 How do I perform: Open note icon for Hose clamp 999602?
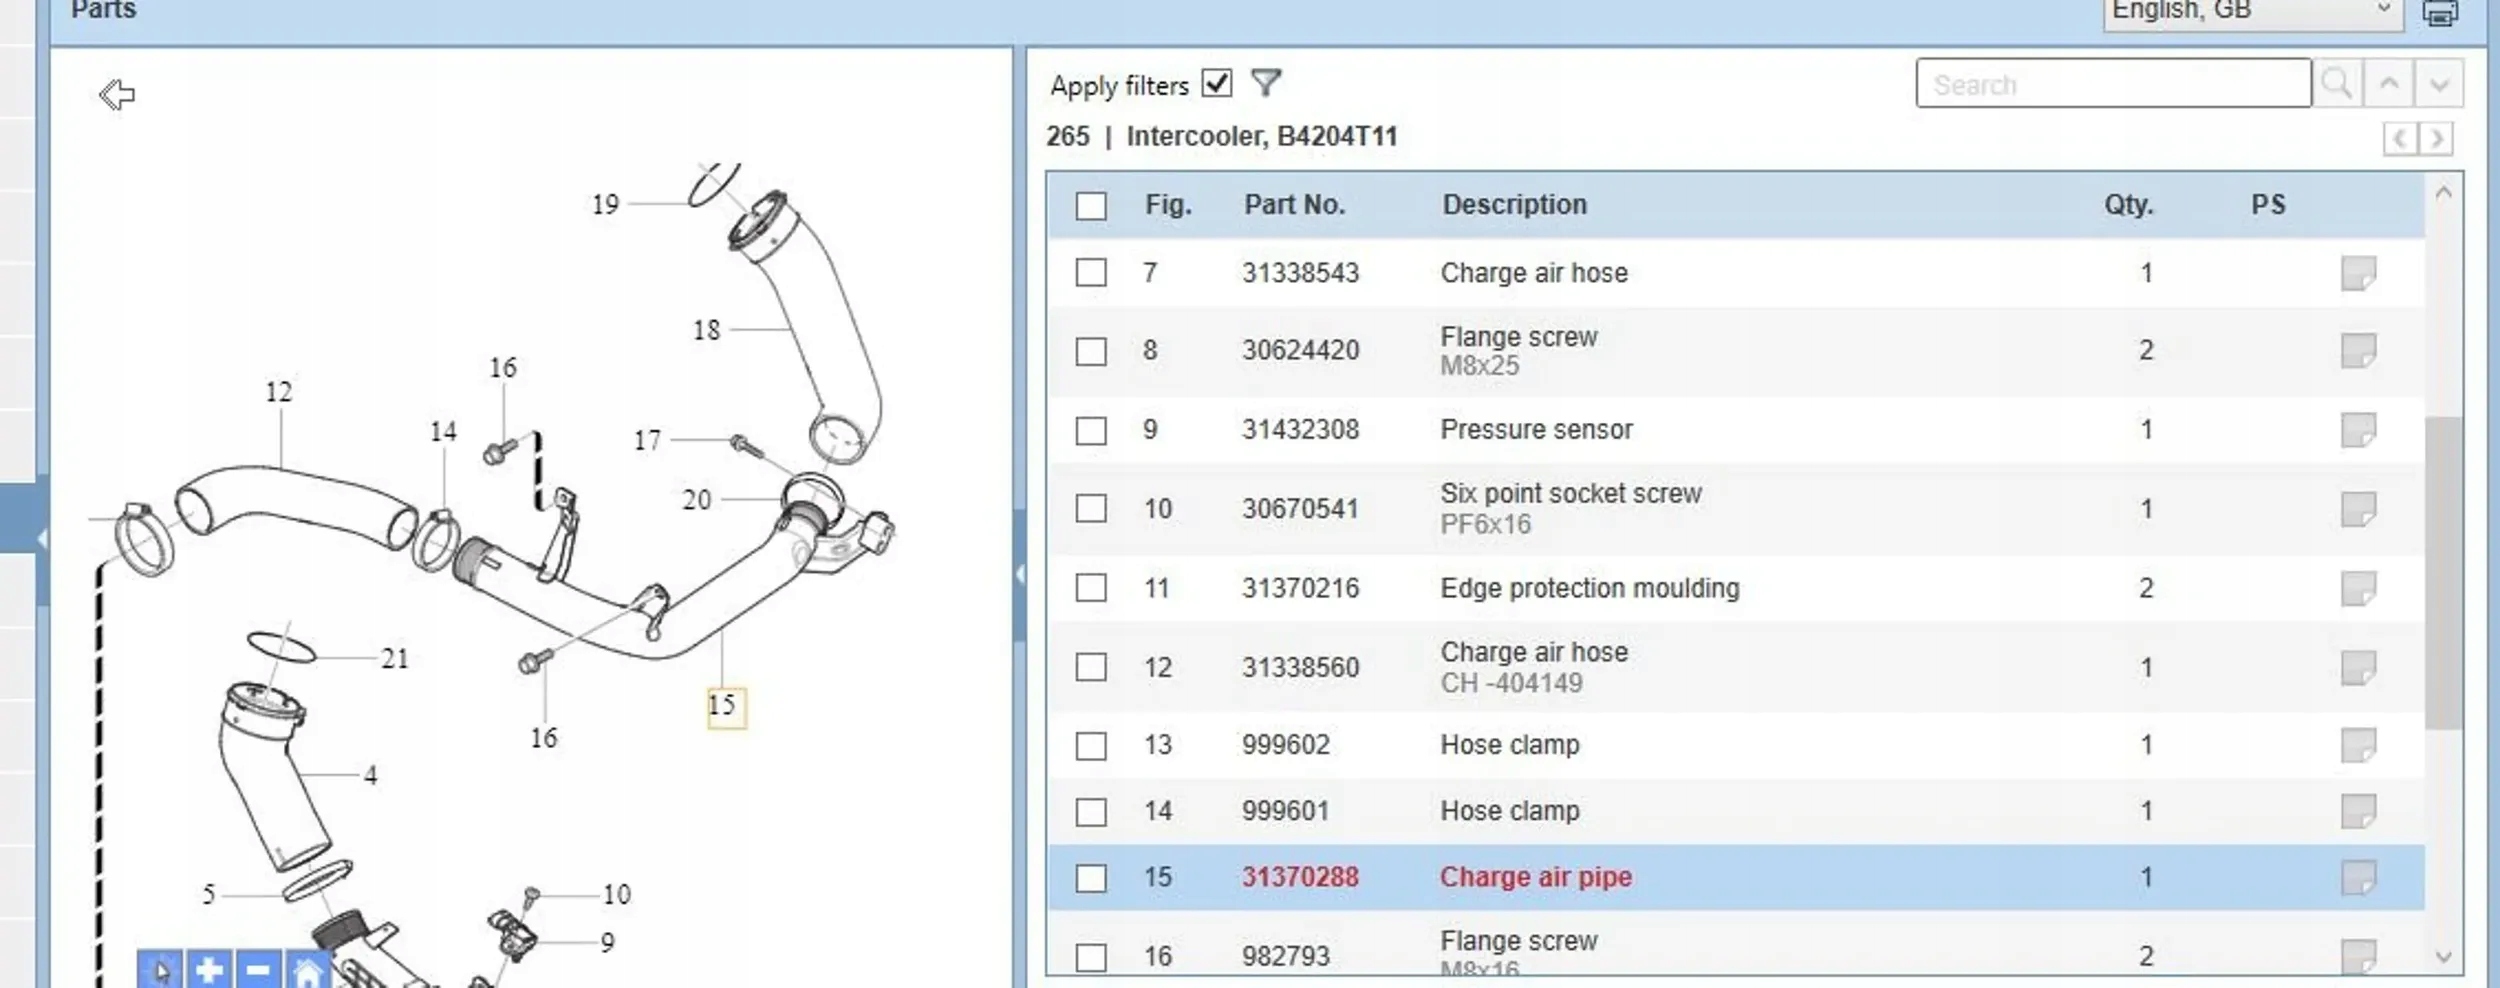[2359, 745]
